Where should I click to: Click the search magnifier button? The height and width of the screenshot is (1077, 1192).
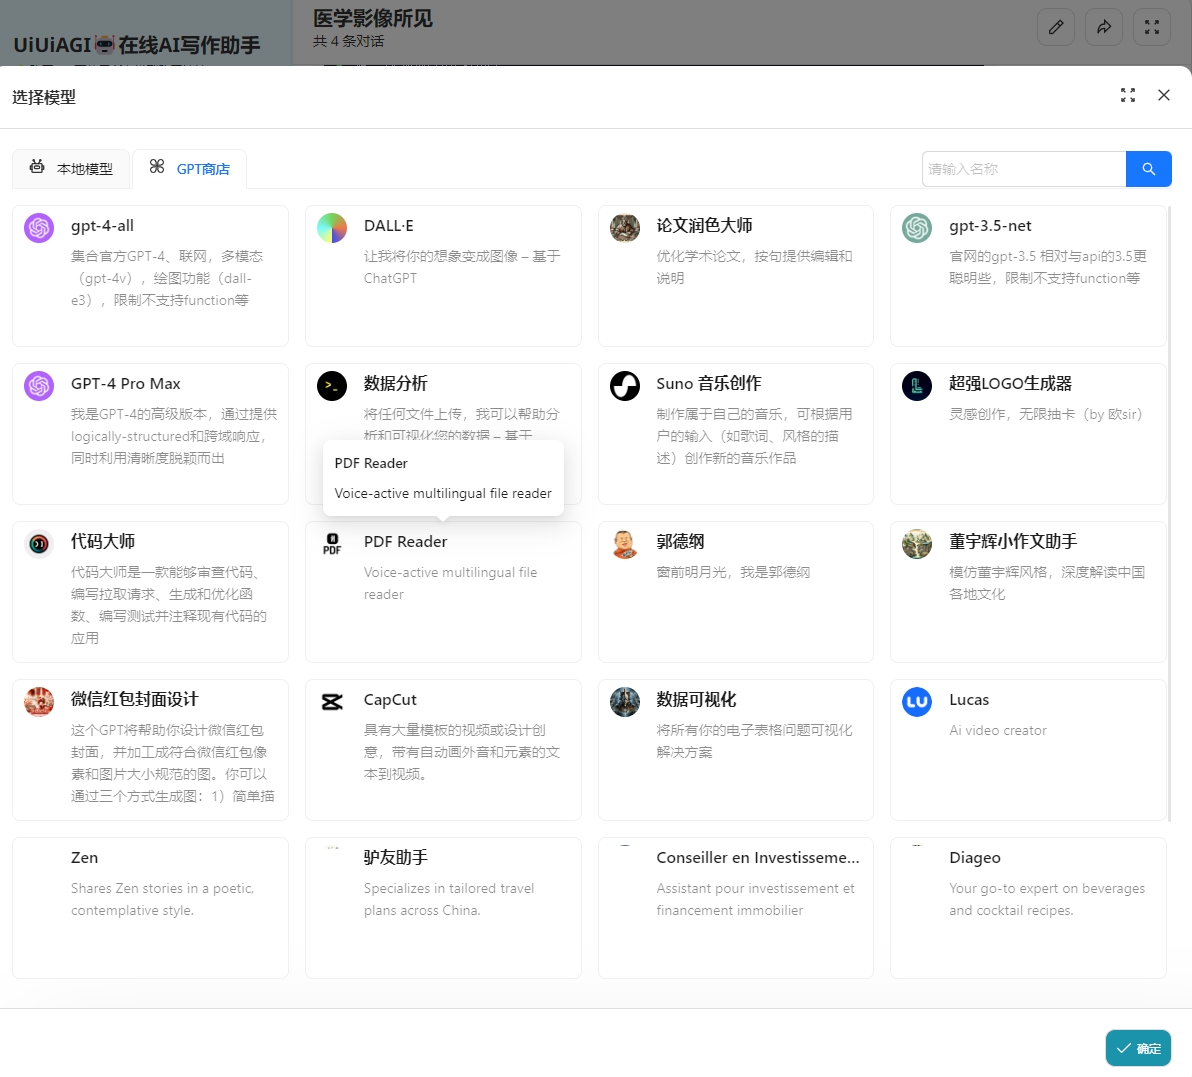pyautogui.click(x=1149, y=169)
